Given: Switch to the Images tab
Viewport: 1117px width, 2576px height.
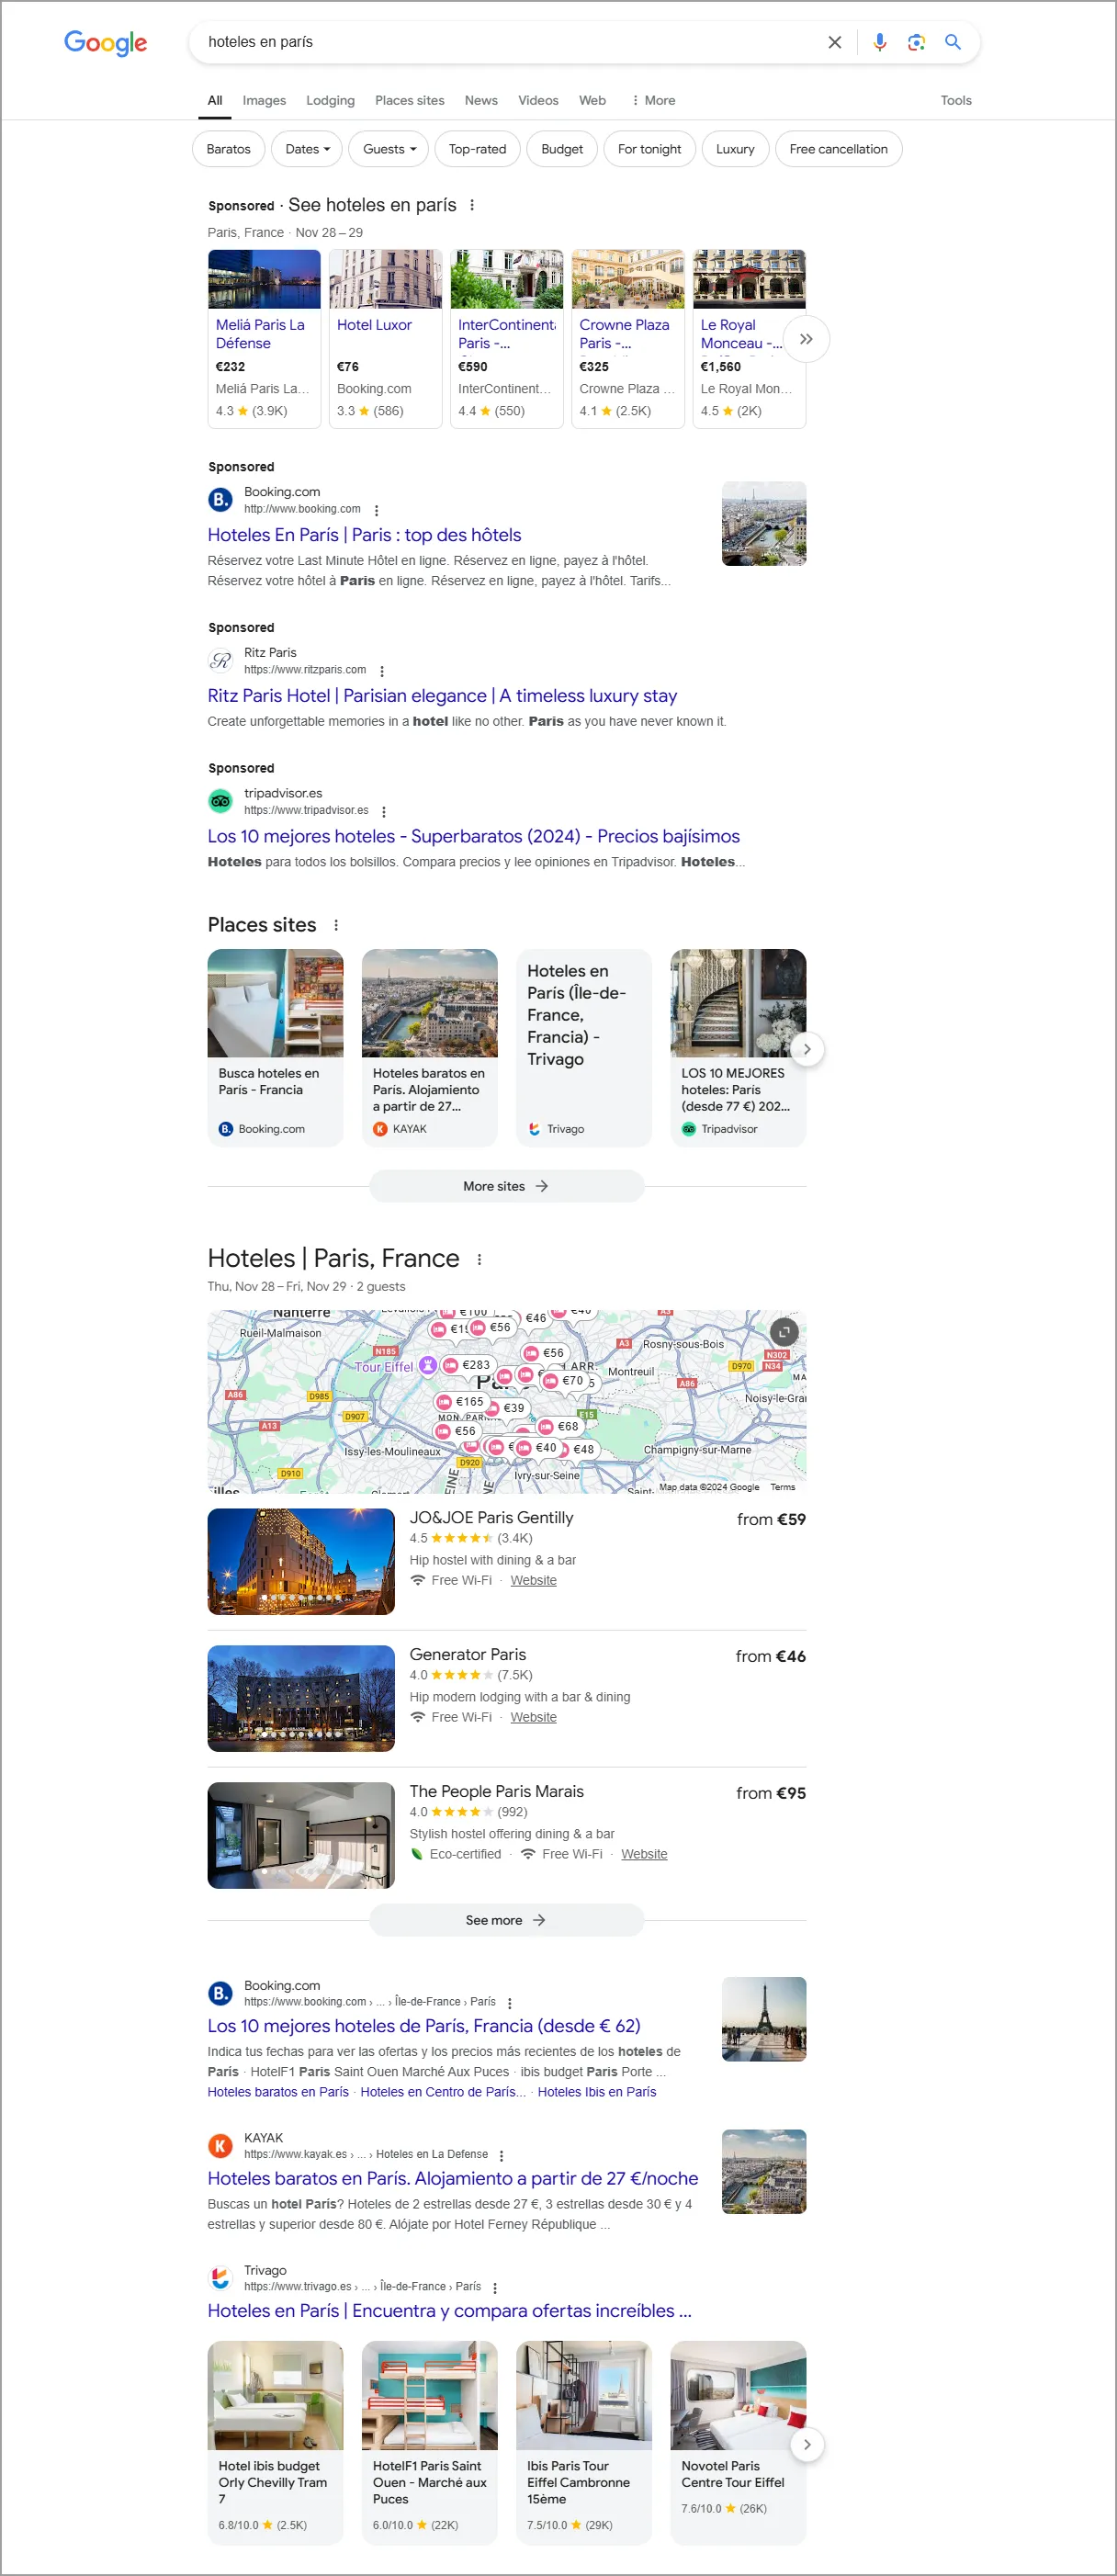Looking at the screenshot, I should tap(264, 100).
